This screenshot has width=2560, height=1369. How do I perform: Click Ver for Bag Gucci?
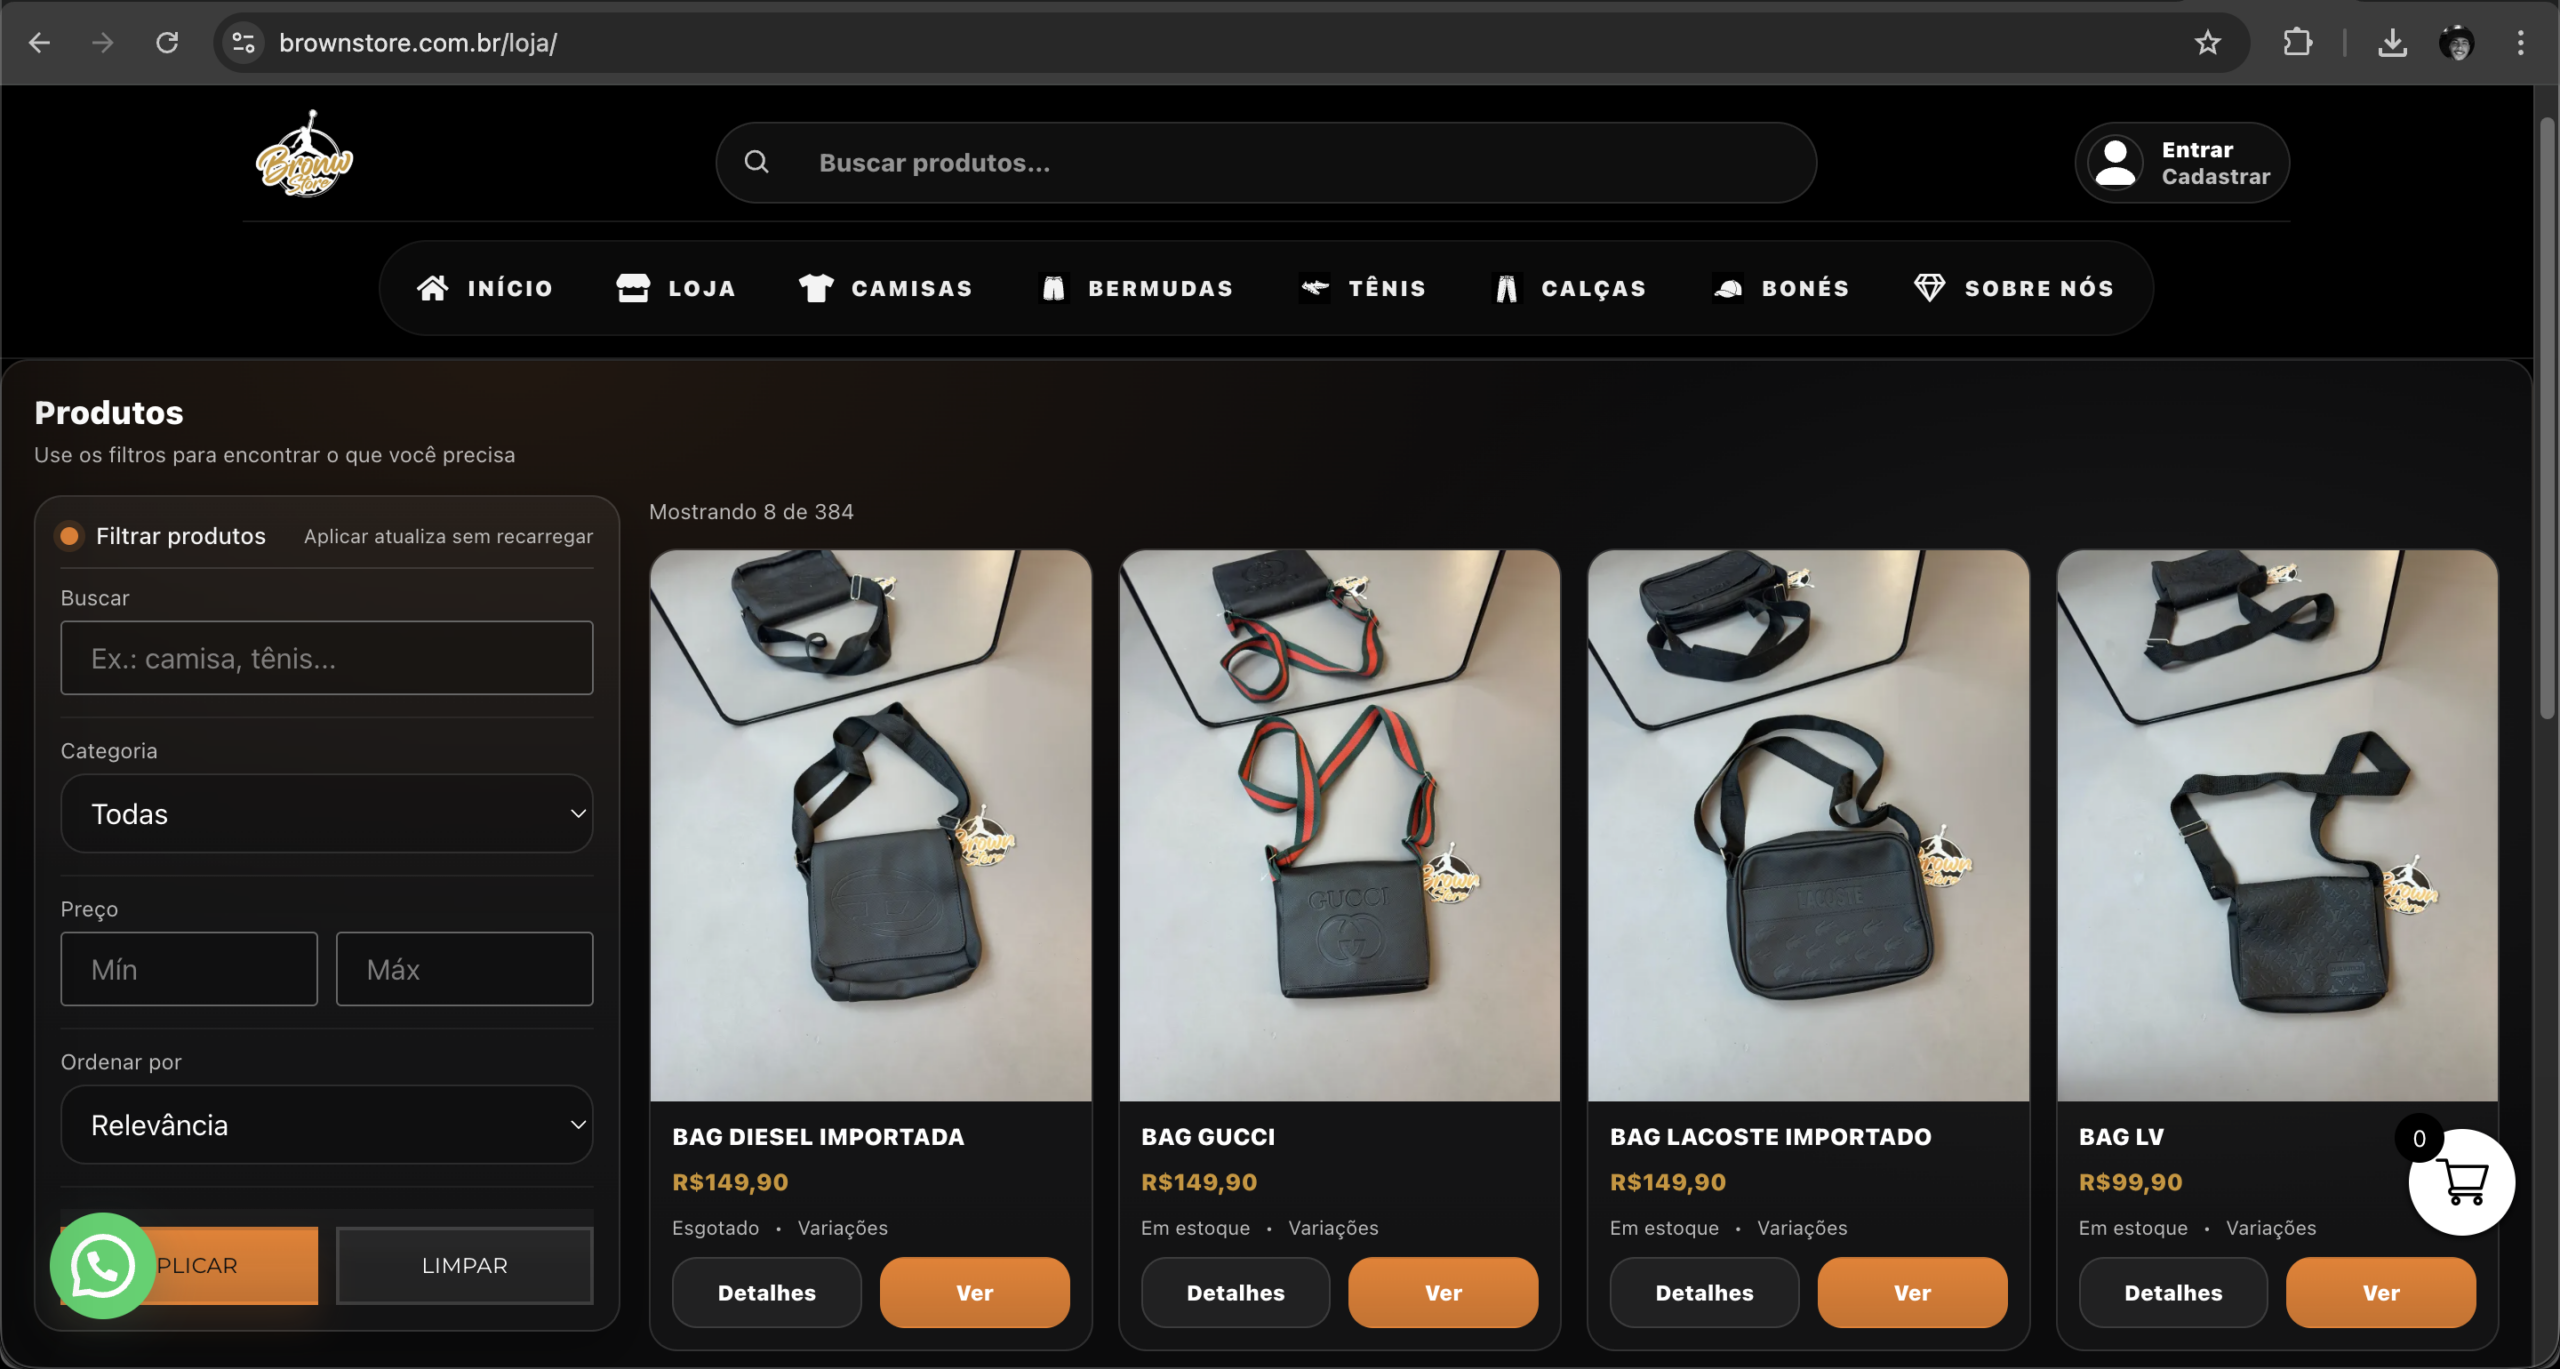[1443, 1292]
